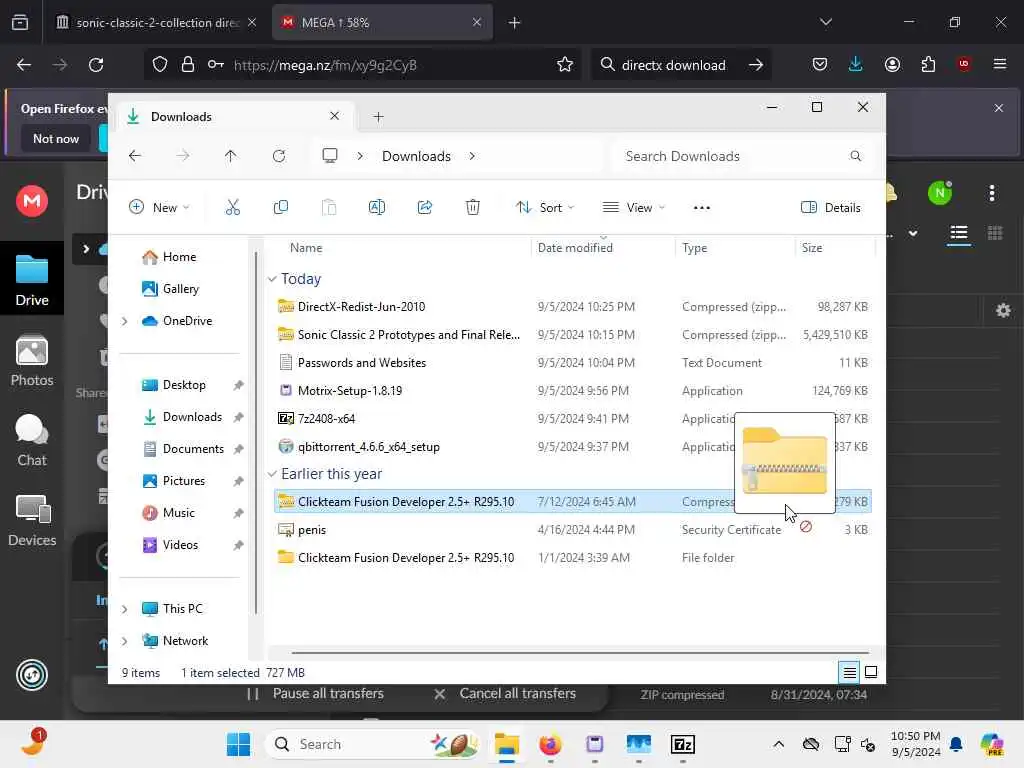The height and width of the screenshot is (768, 1024).
Task: Open Gallery in the navigation pane
Action: click(180, 289)
